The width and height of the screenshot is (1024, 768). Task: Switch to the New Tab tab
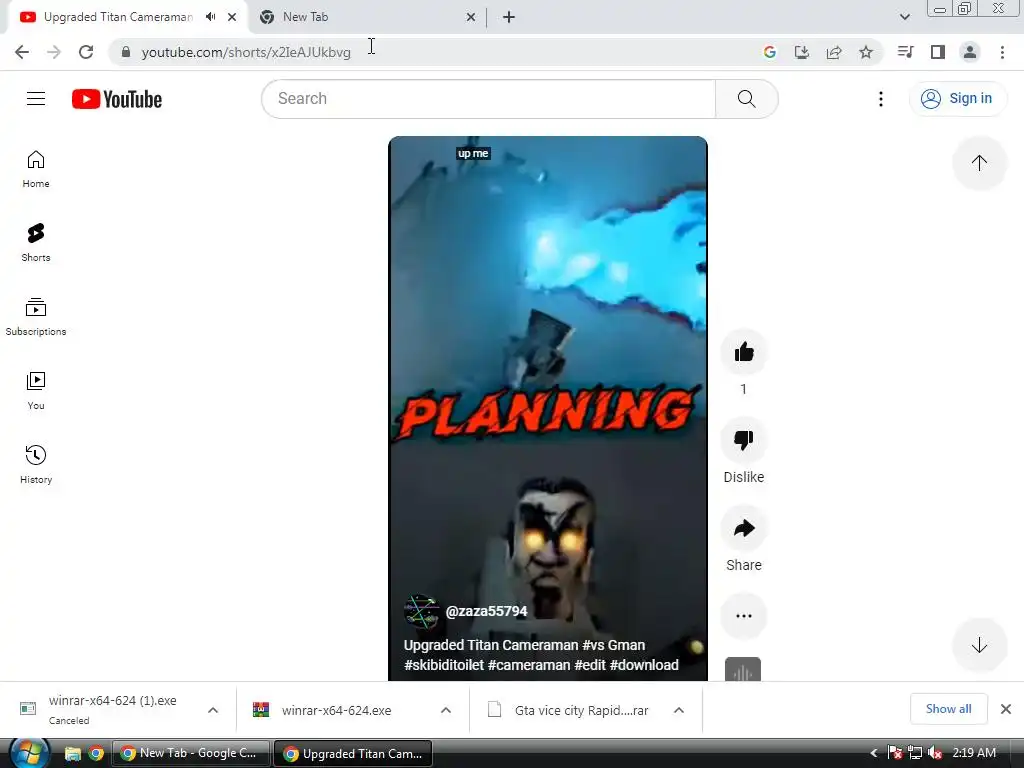306,17
